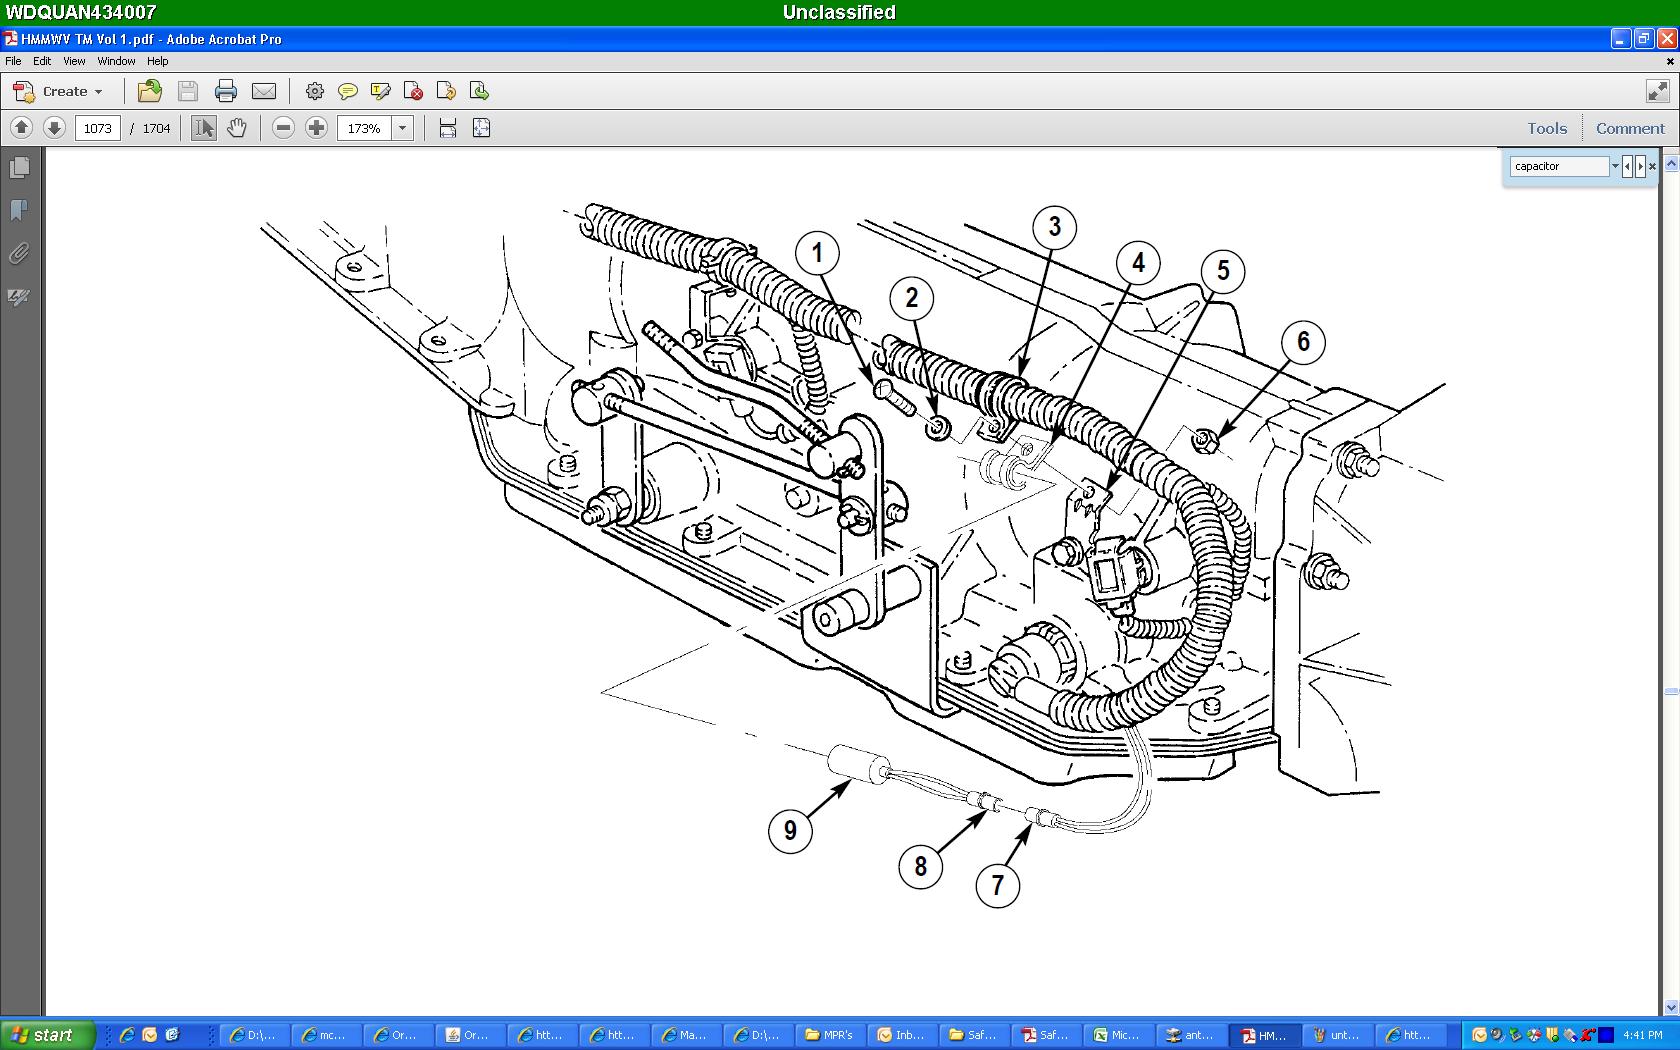Add a sticky note comment
Image resolution: width=1680 pixels, height=1050 pixels.
[x=348, y=92]
